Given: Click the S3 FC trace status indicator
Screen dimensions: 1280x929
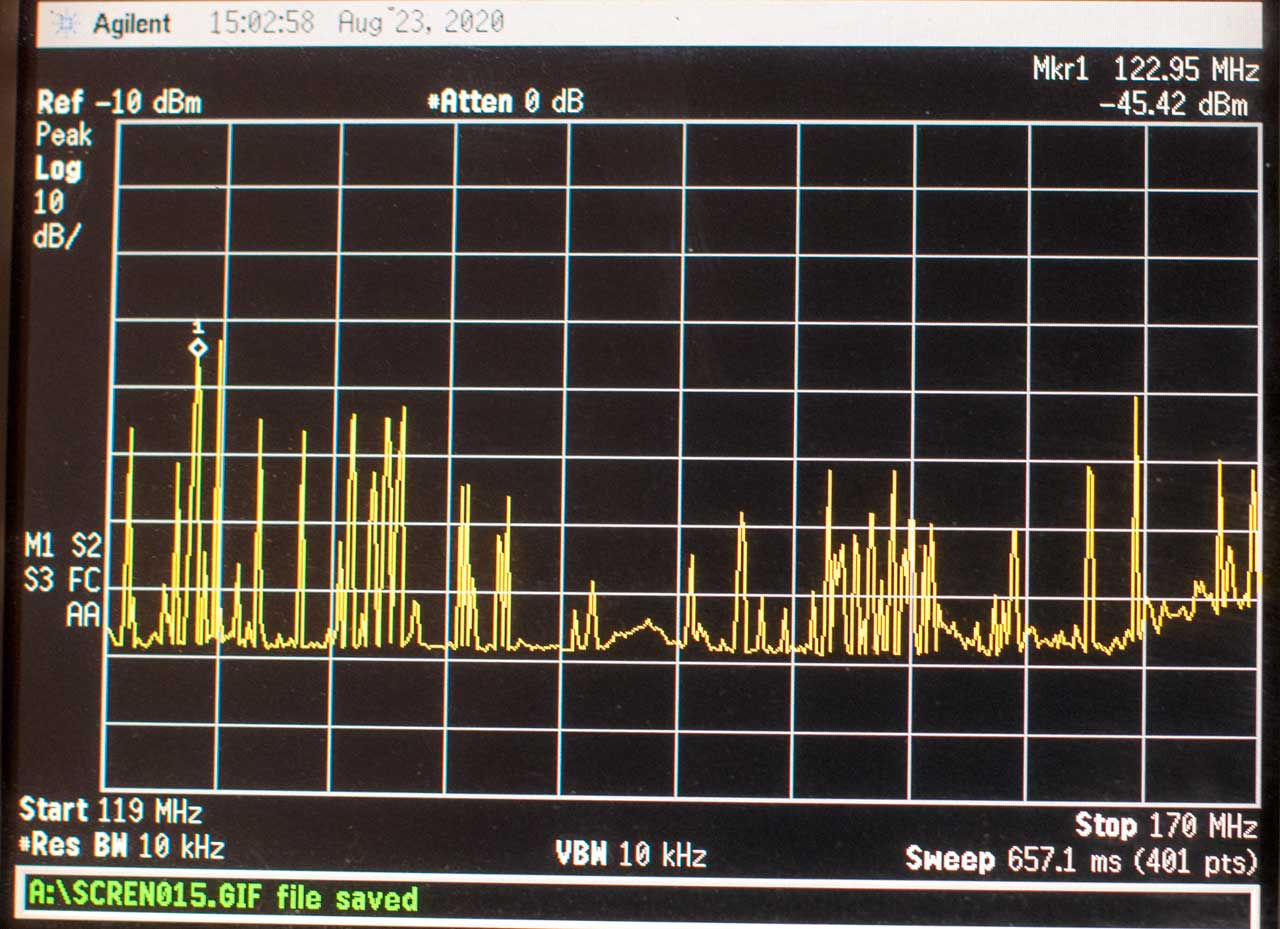Looking at the screenshot, I should (x=64, y=580).
